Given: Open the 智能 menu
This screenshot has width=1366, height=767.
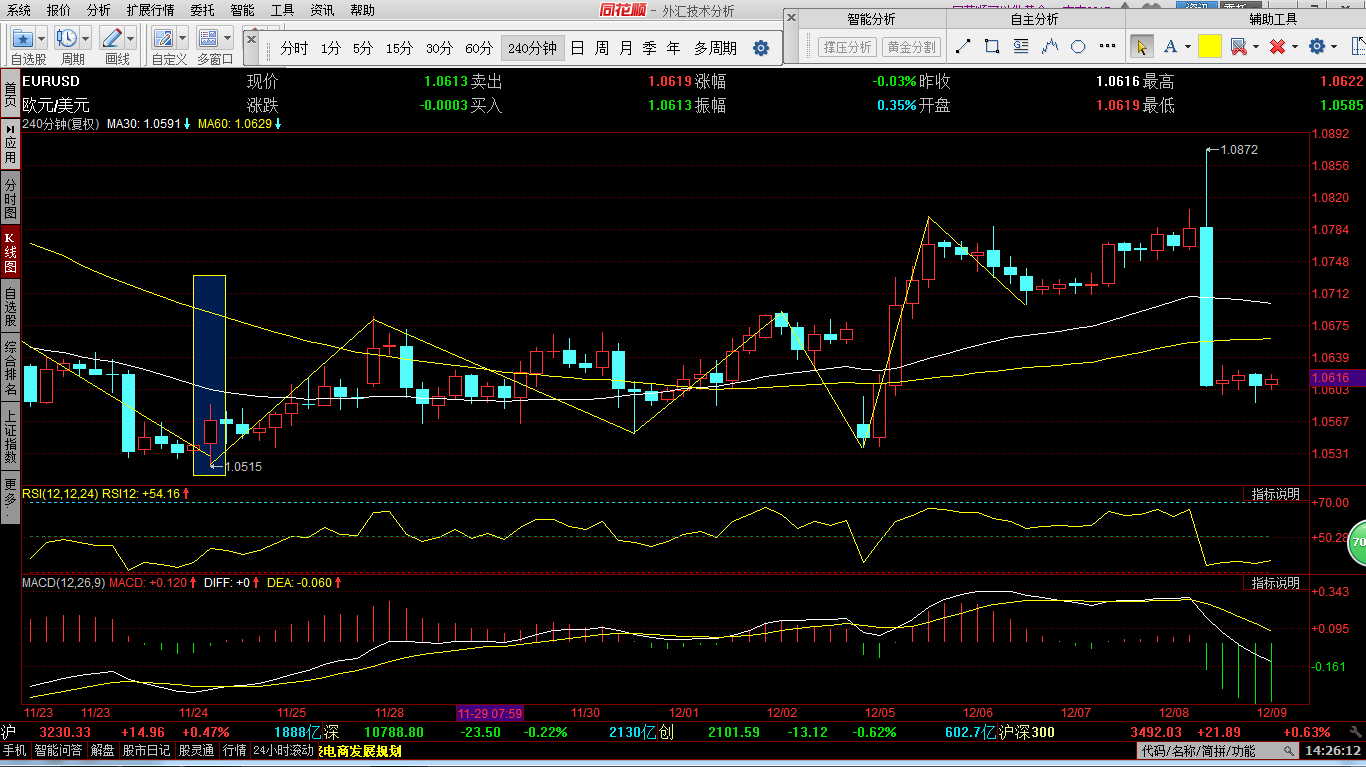Looking at the screenshot, I should [242, 10].
